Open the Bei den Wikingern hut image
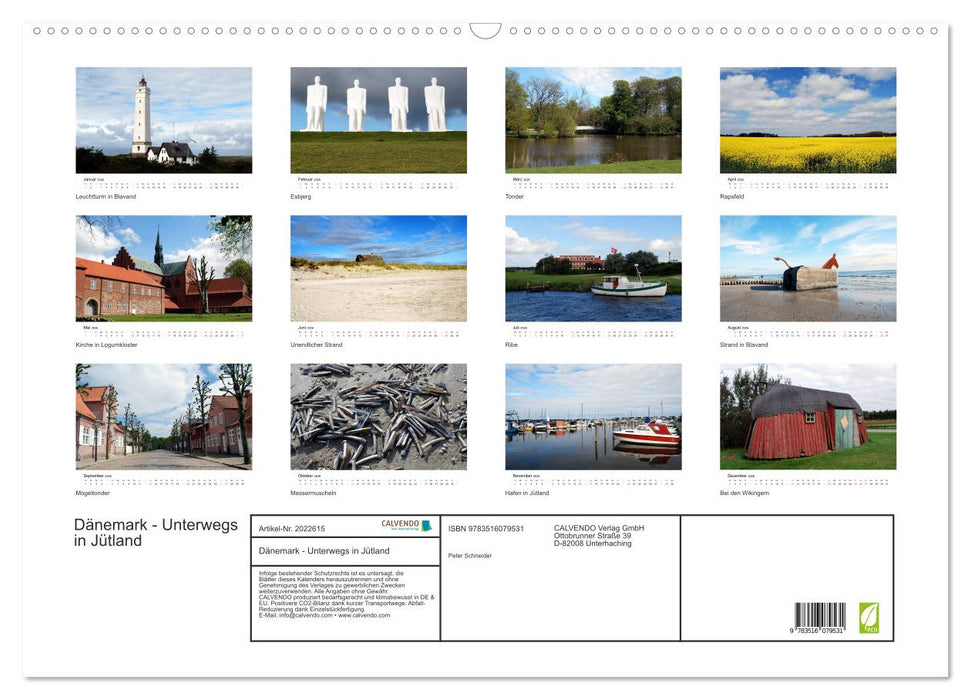This screenshot has height=700, width=971. click(808, 418)
